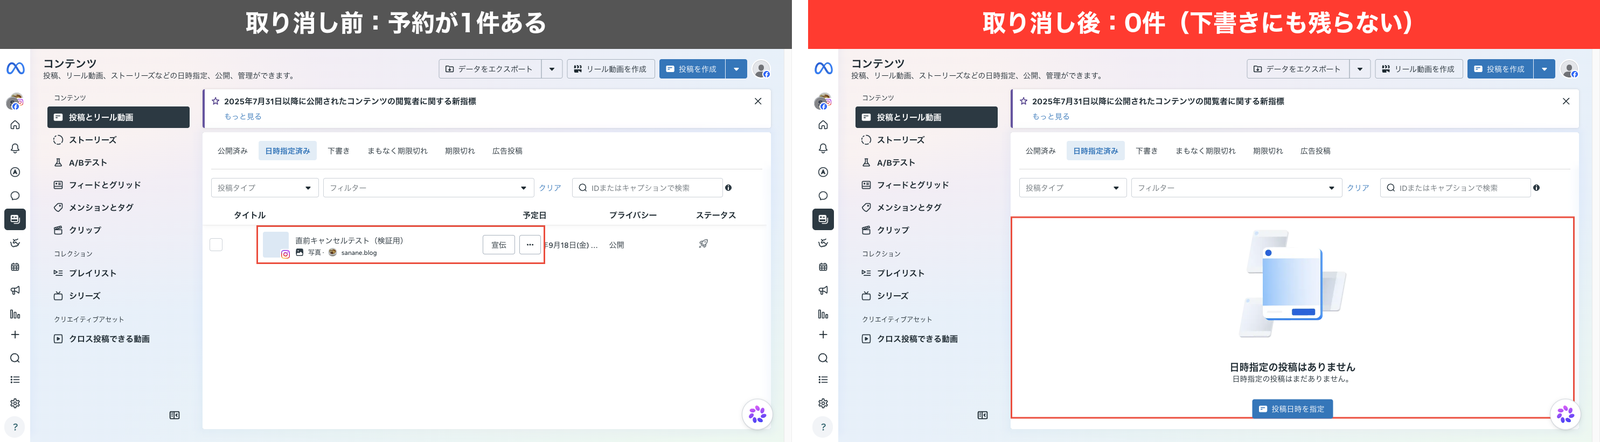1600x442 pixels.
Task: Open profile avatar at top right of left screenshot
Action: pos(762,69)
